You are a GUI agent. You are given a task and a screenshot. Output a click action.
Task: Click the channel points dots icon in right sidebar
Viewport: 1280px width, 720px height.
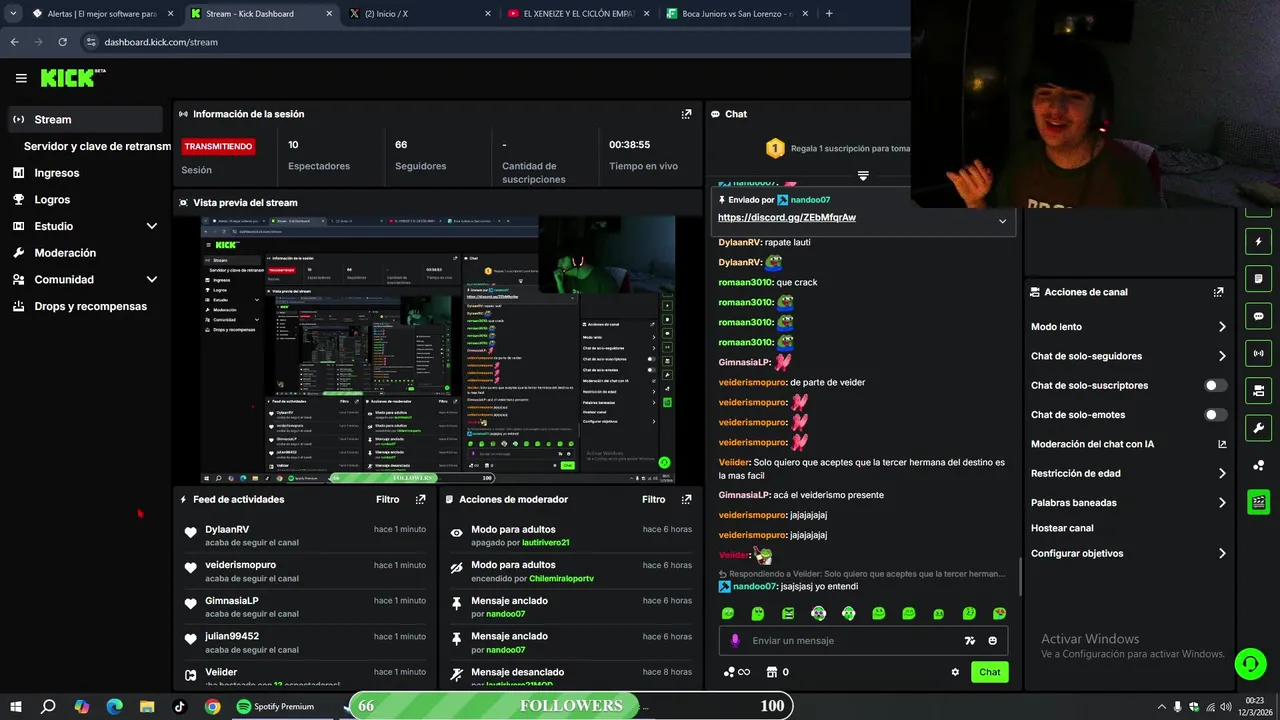pos(1258,465)
